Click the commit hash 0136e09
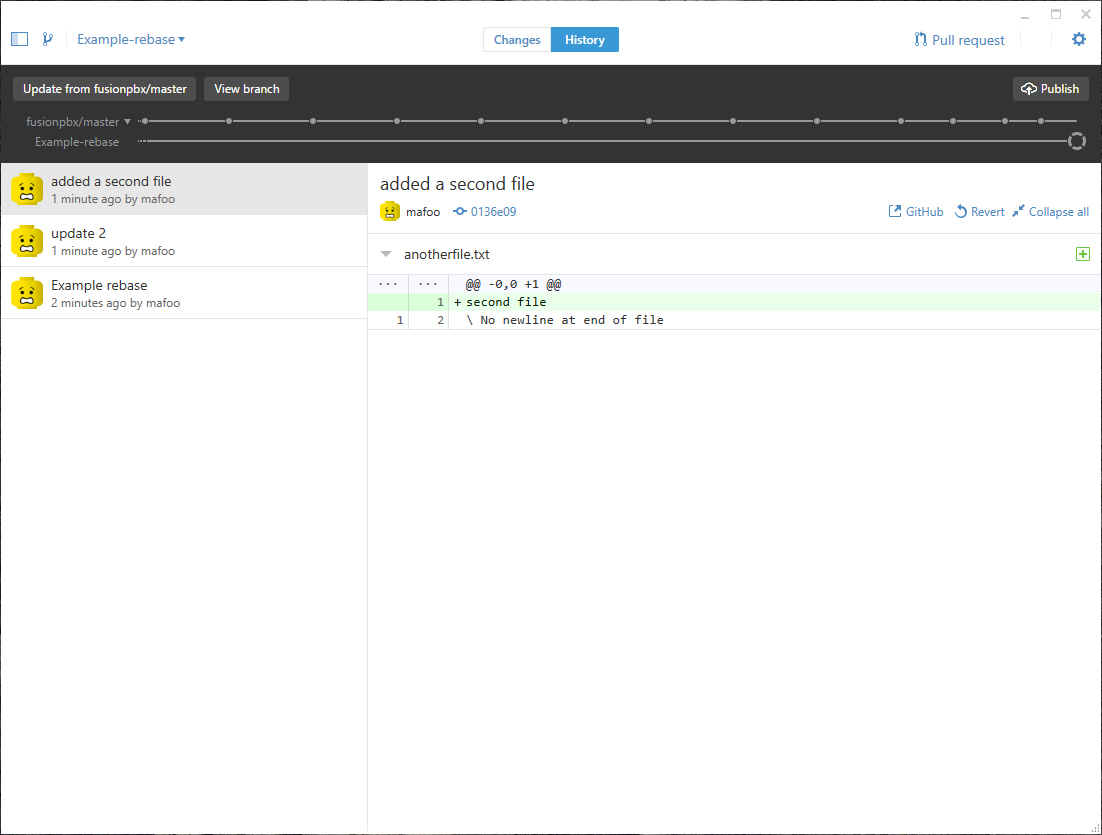The image size is (1102, 835). [485, 212]
